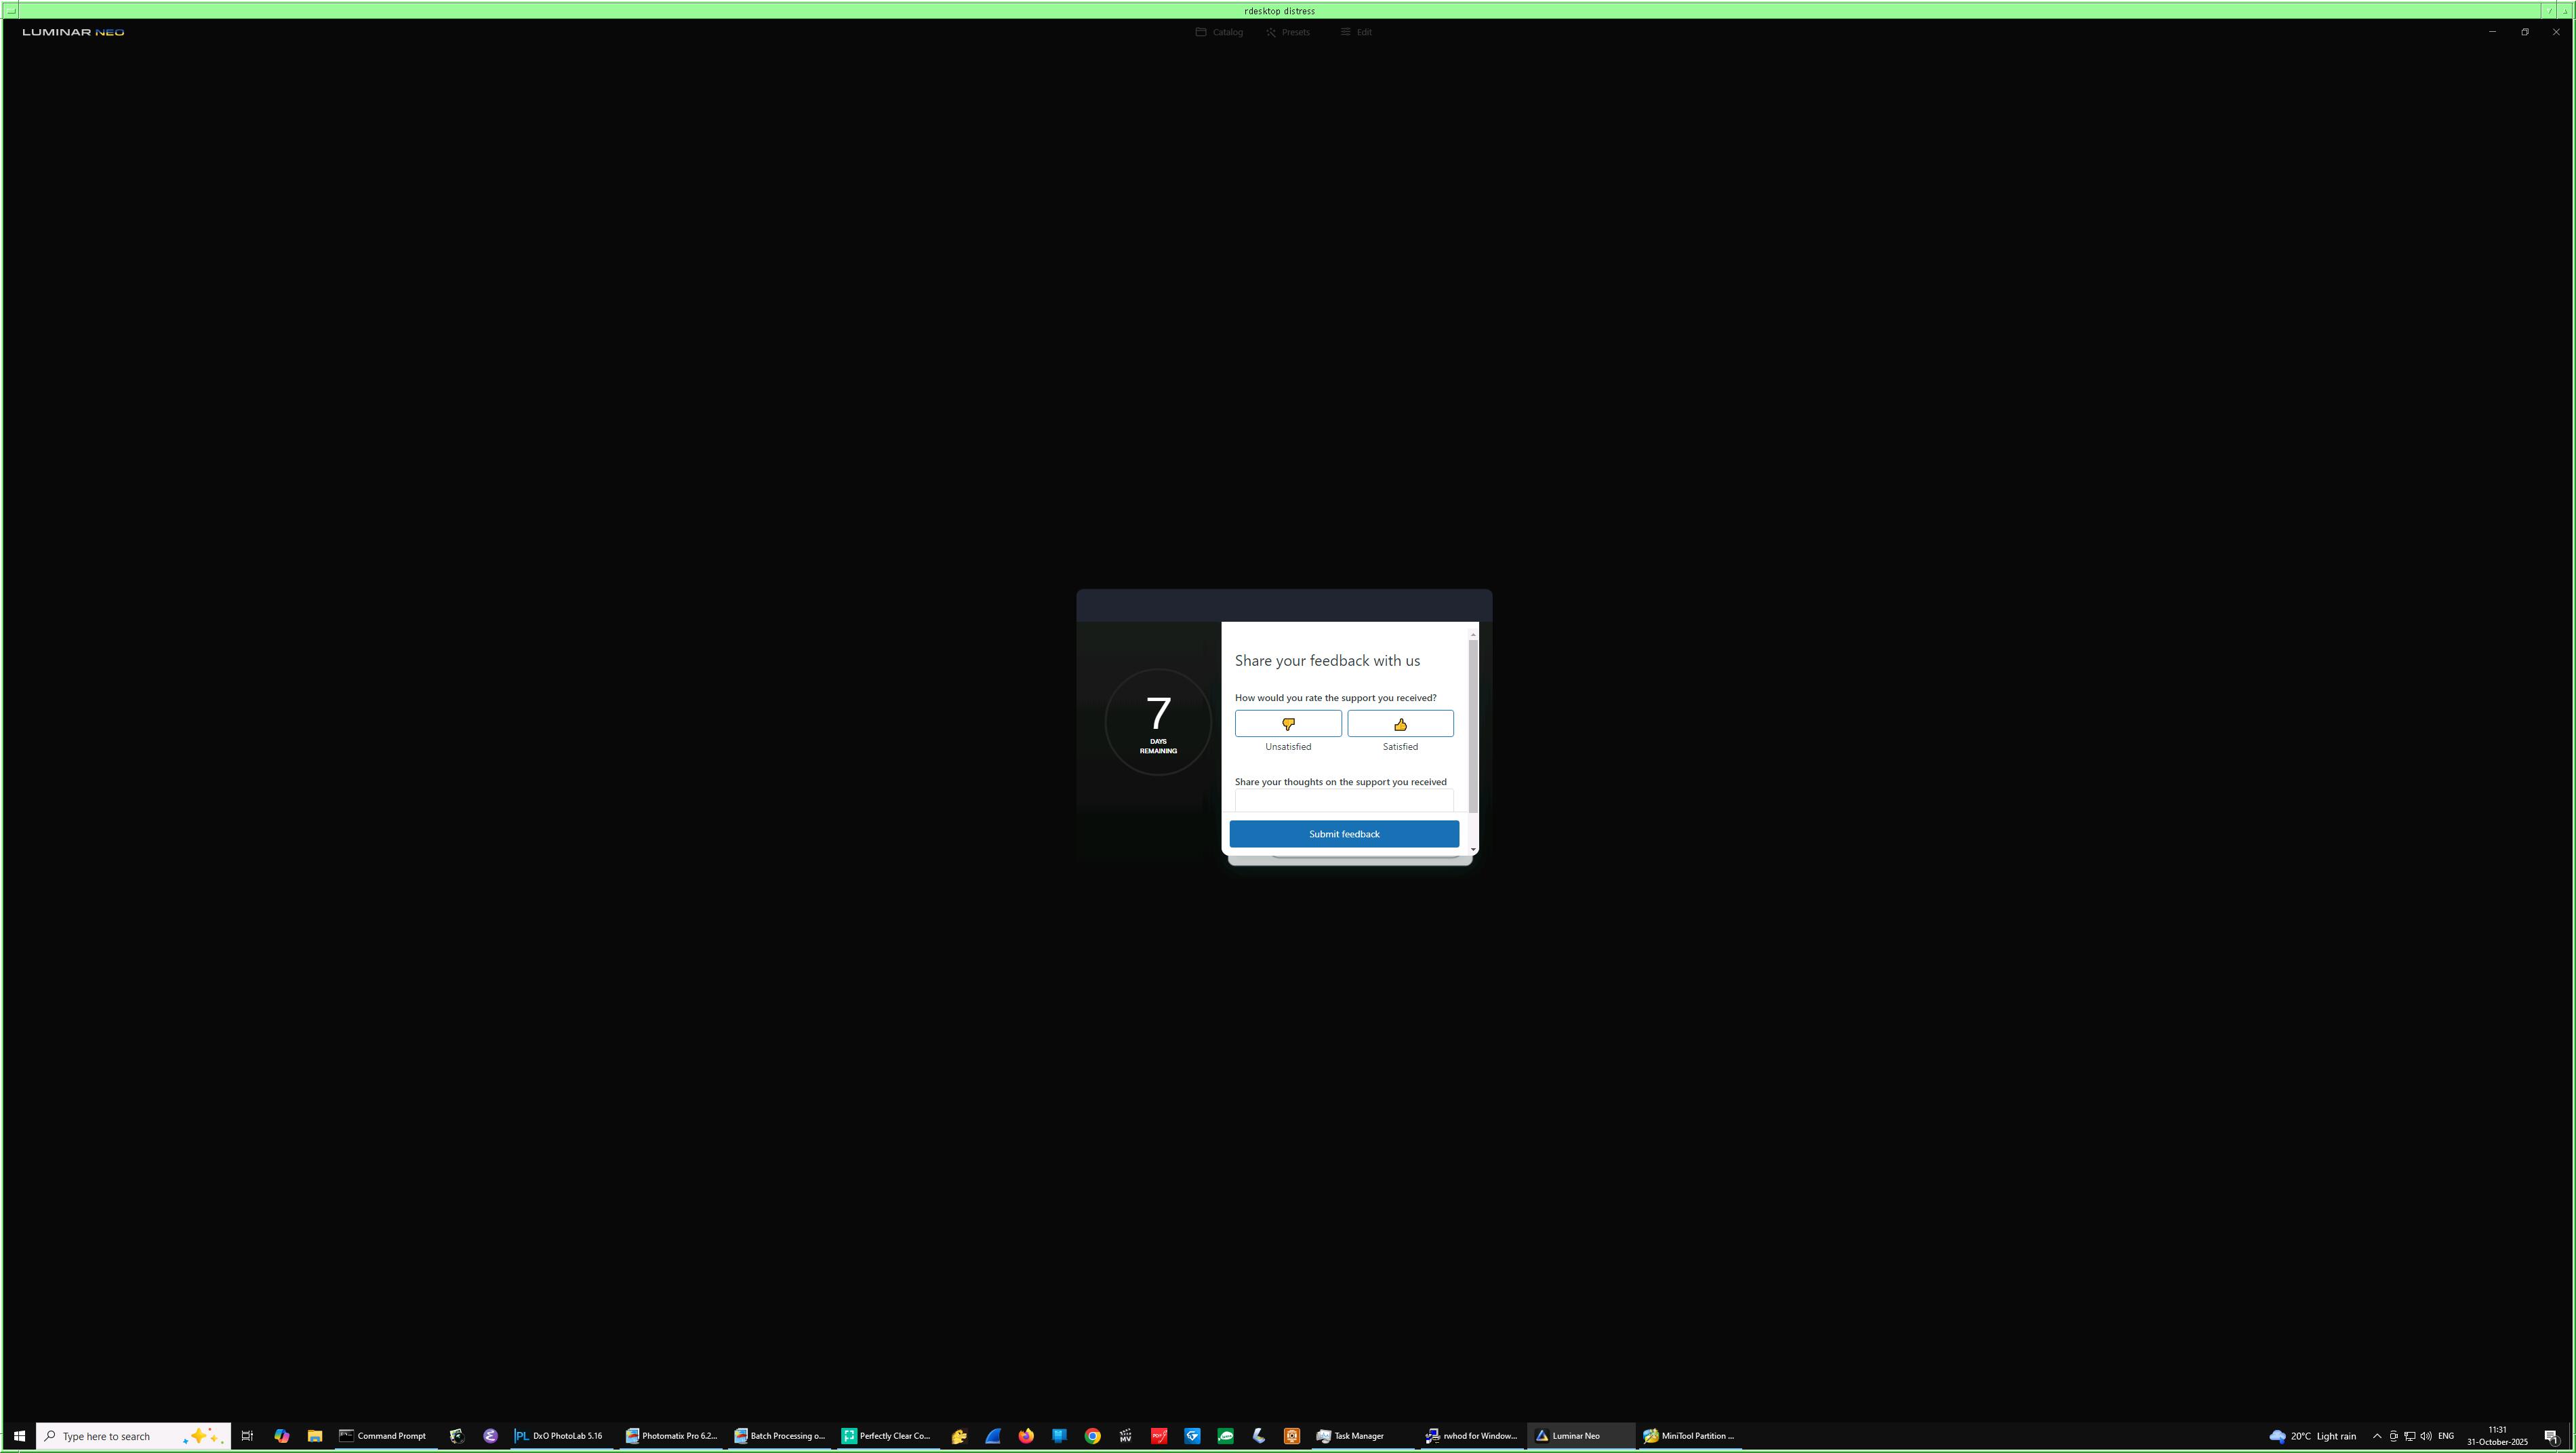Click the MV taskbar icon
The height and width of the screenshot is (1453, 2576).
pos(1126,1436)
